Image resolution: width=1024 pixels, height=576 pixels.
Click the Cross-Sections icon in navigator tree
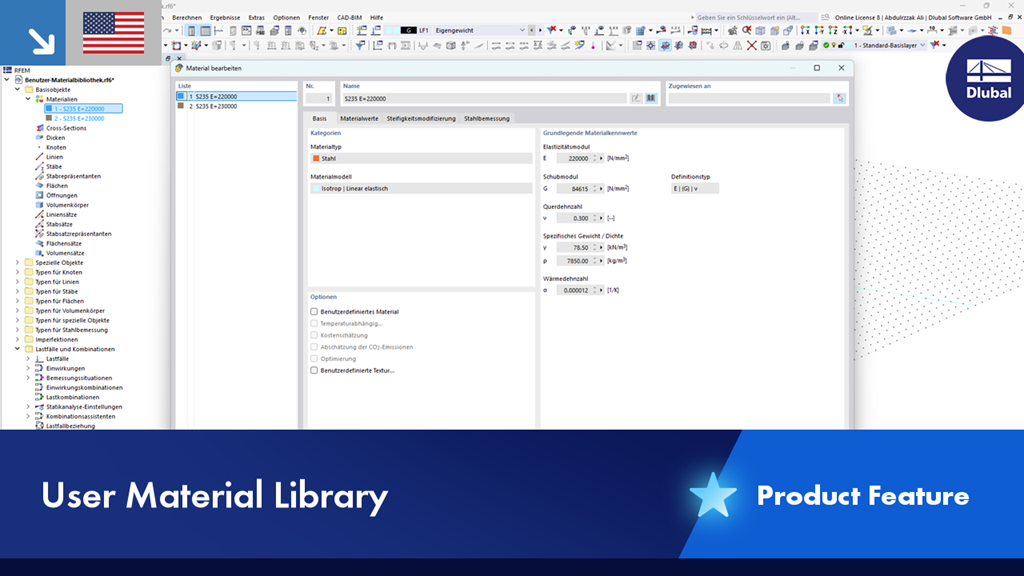coord(39,128)
